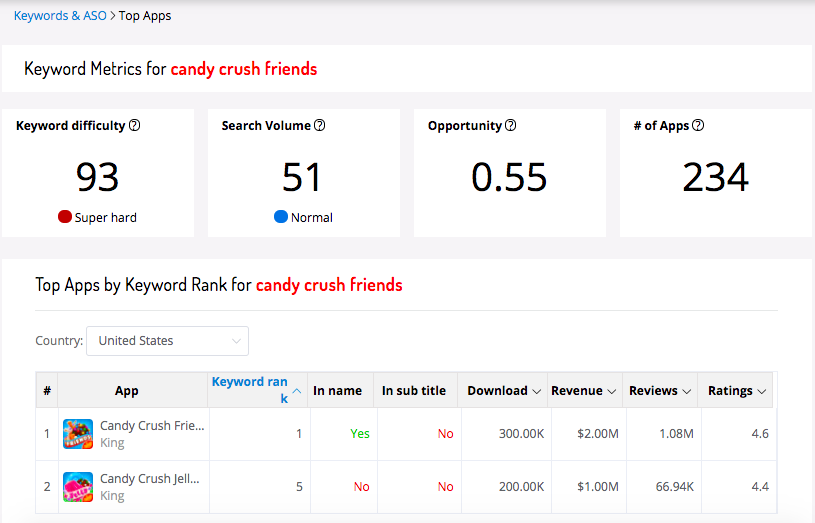Select the 0.55 opportunity value
The height and width of the screenshot is (523, 815).
click(509, 177)
